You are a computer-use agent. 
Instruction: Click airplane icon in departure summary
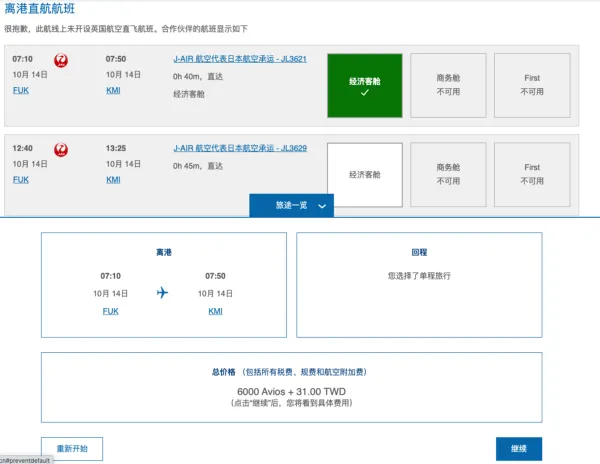pyautogui.click(x=162, y=293)
